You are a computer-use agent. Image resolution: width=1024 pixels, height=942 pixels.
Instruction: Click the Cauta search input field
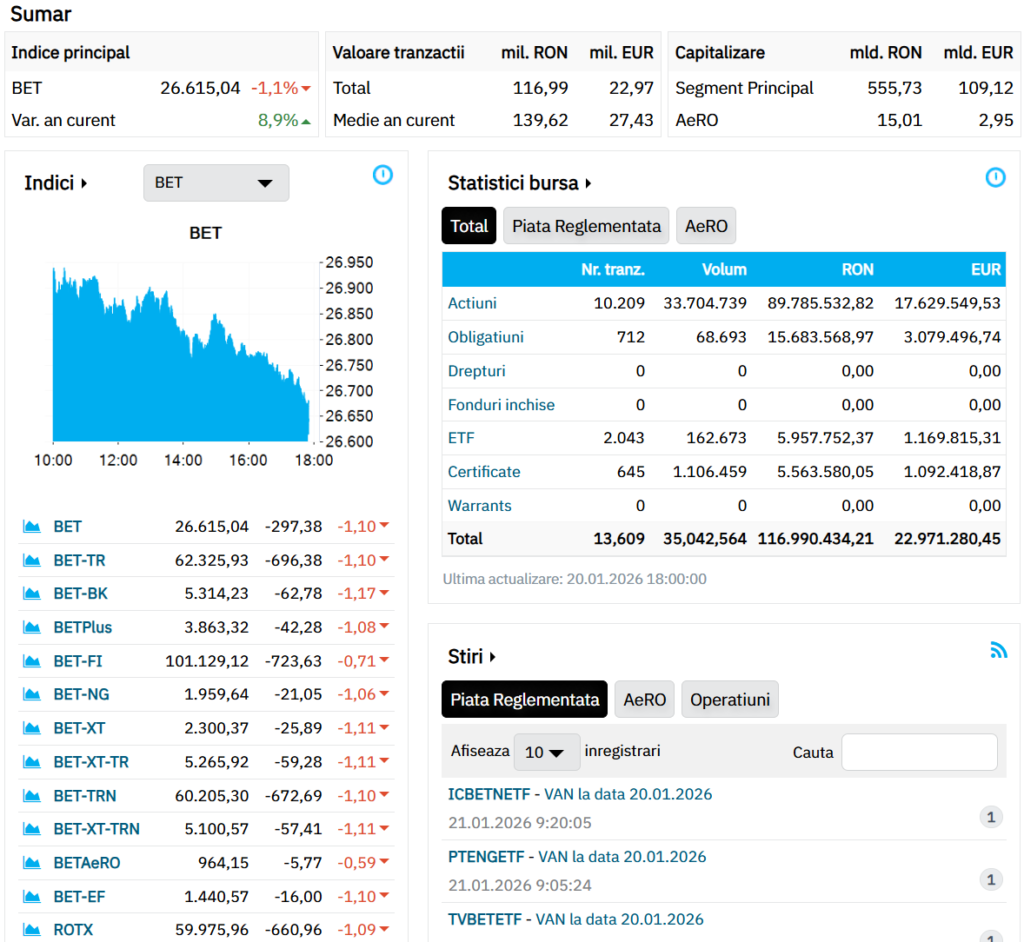919,752
